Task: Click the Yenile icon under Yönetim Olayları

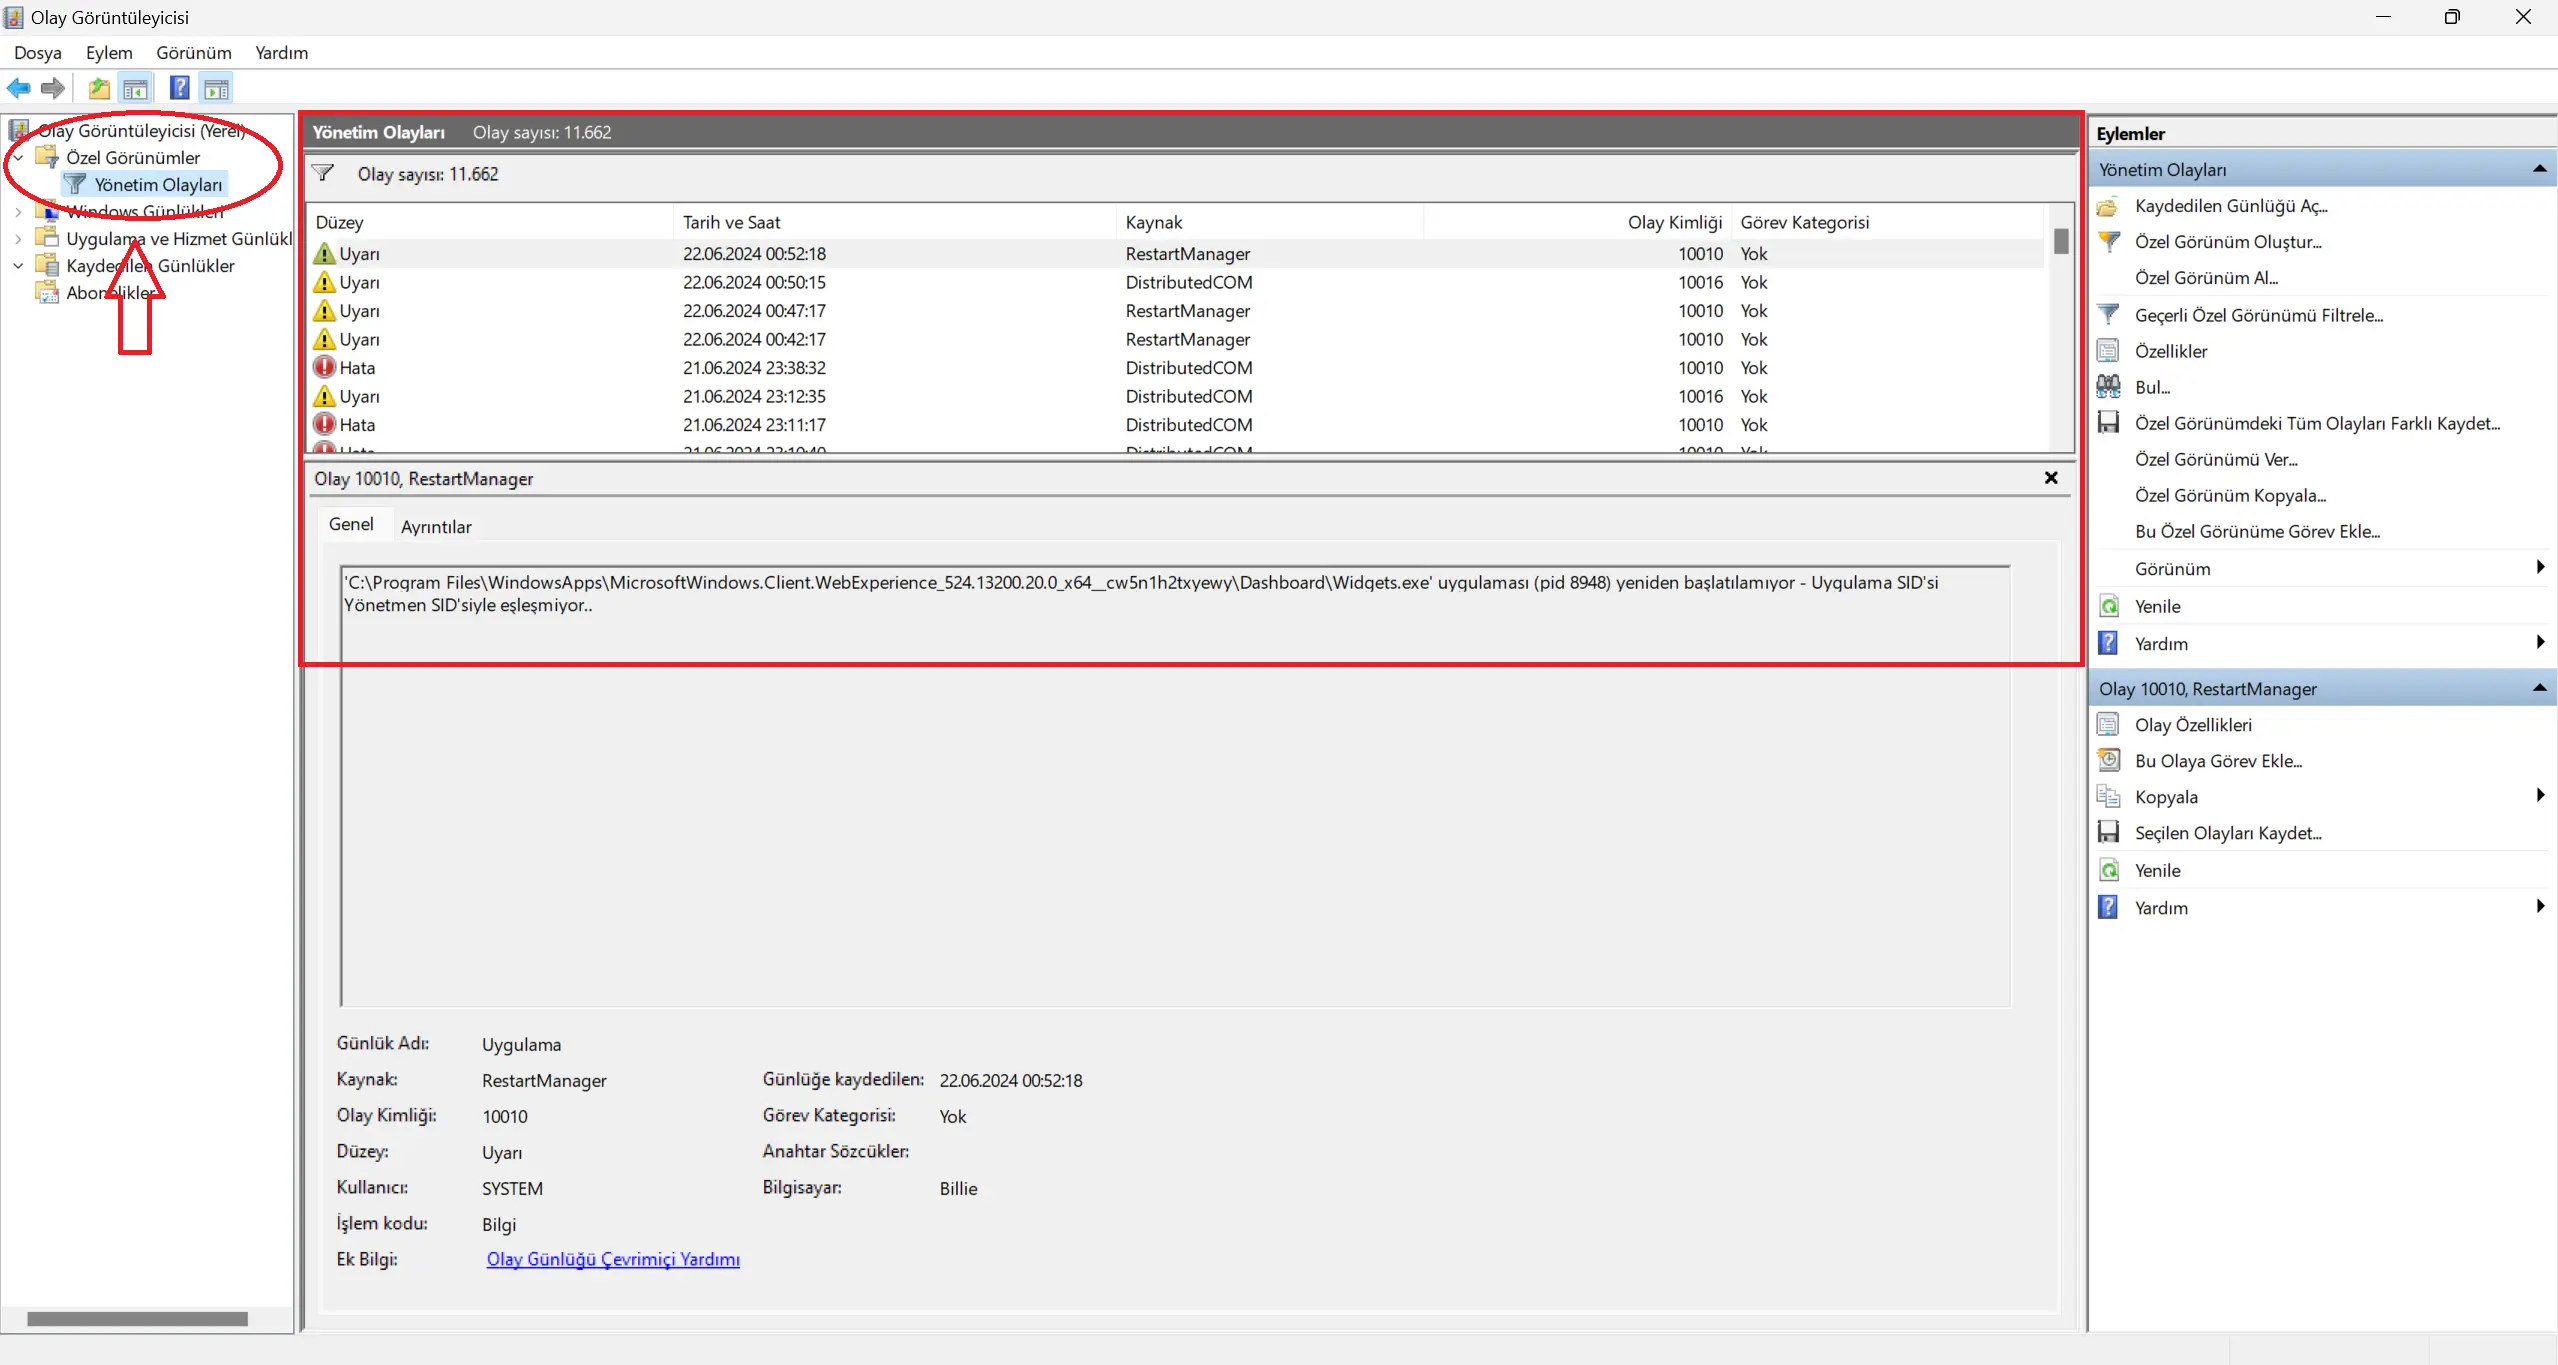Action: click(x=2108, y=606)
